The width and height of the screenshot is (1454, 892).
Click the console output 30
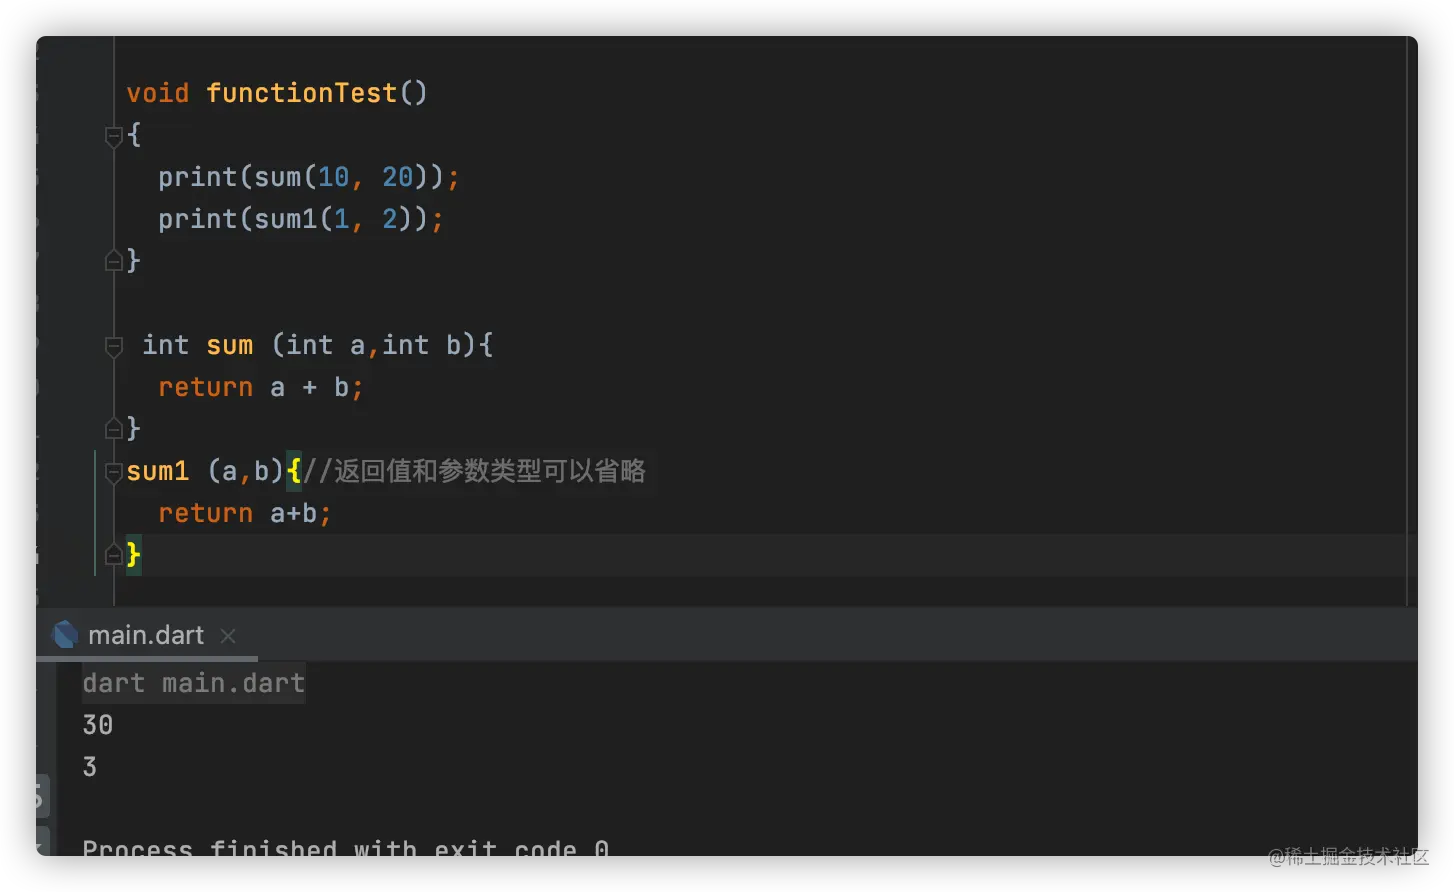coord(98,725)
